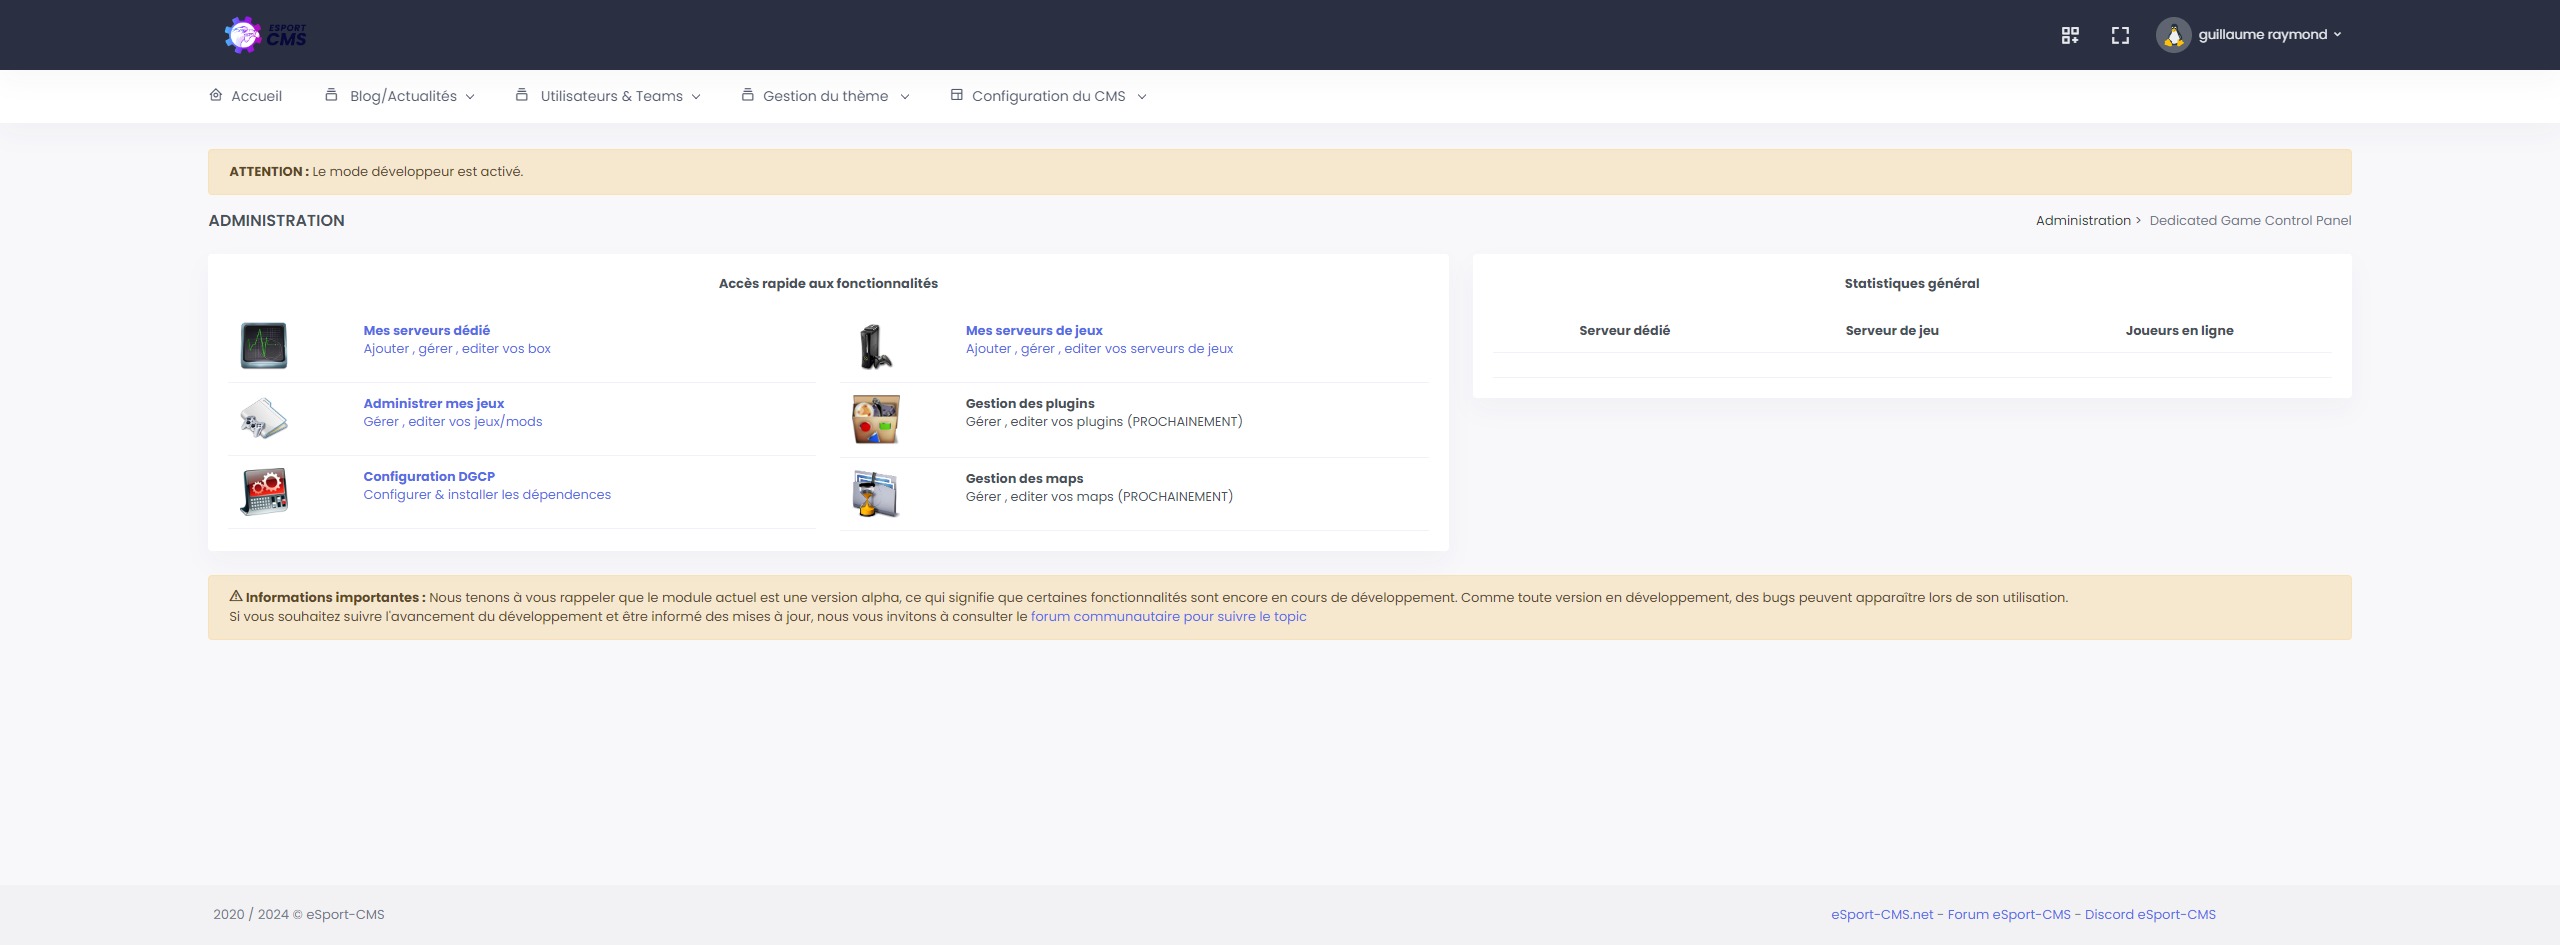2560x945 pixels.
Task: Click the eSport CMS logo
Action: [x=265, y=35]
